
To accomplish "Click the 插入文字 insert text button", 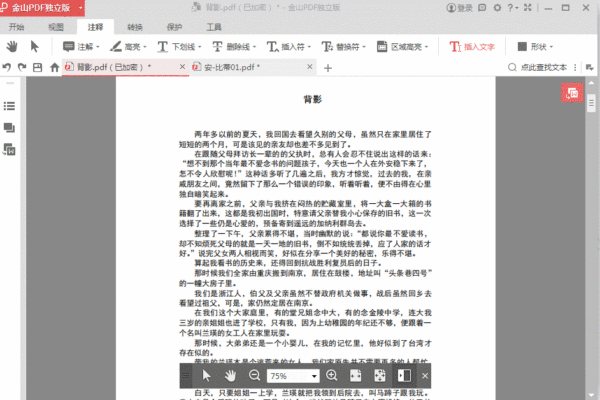I will pos(476,46).
